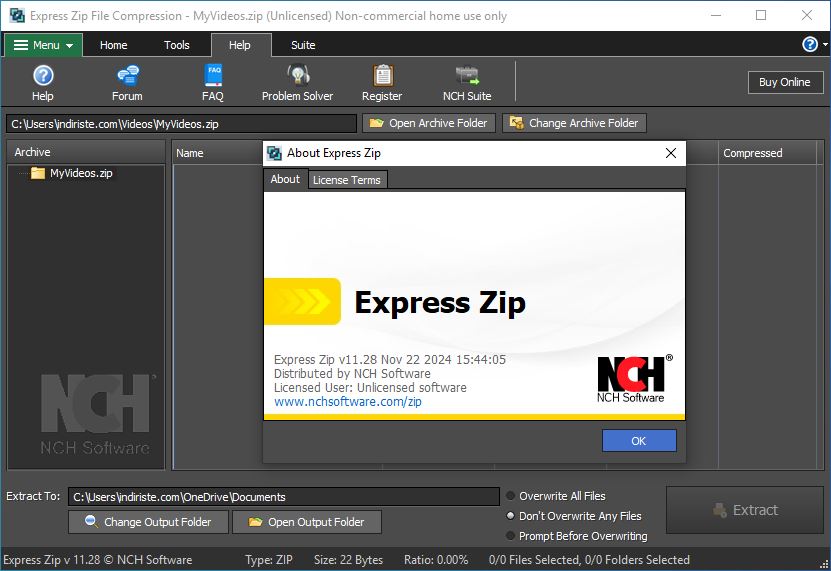
Task: Click Change Output Folder button
Action: (148, 522)
